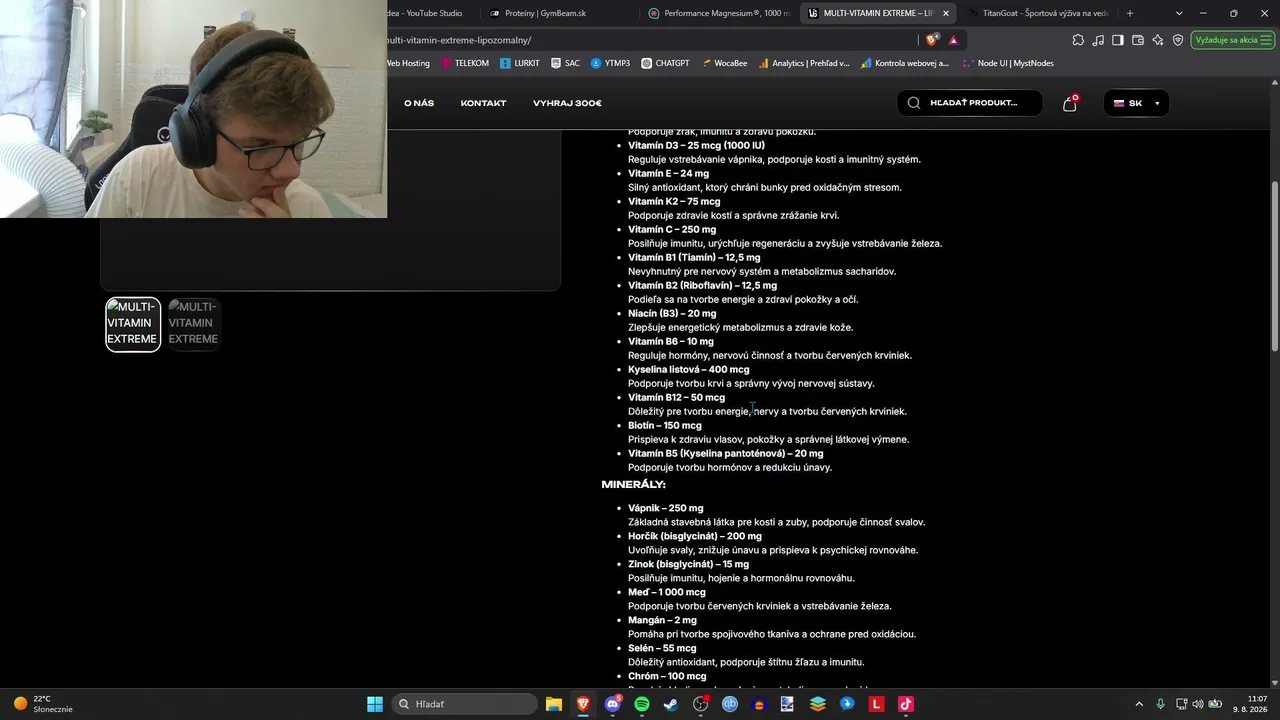This screenshot has width=1280, height=720.
Task: Click the 'Horčík (bisglycinát) – 200 mg' text
Action: pyautogui.click(x=695, y=536)
